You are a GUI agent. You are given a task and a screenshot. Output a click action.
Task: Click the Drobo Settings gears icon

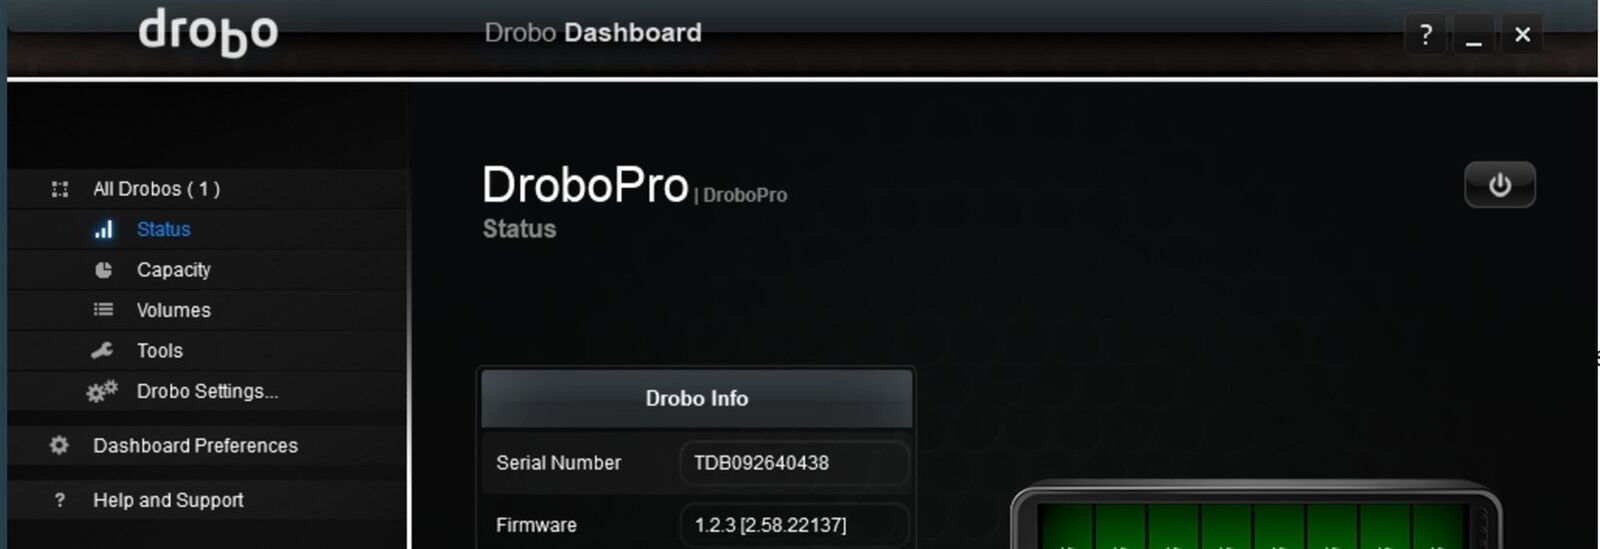[102, 391]
